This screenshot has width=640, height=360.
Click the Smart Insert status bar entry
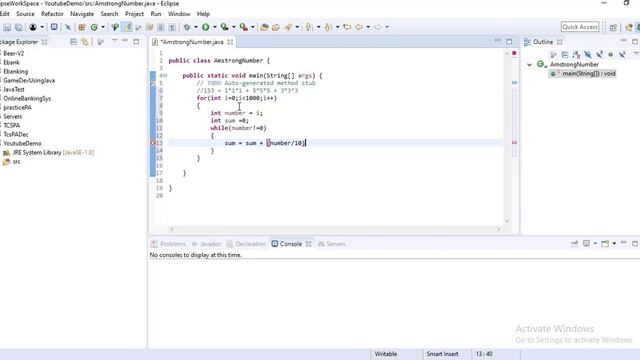(442, 354)
